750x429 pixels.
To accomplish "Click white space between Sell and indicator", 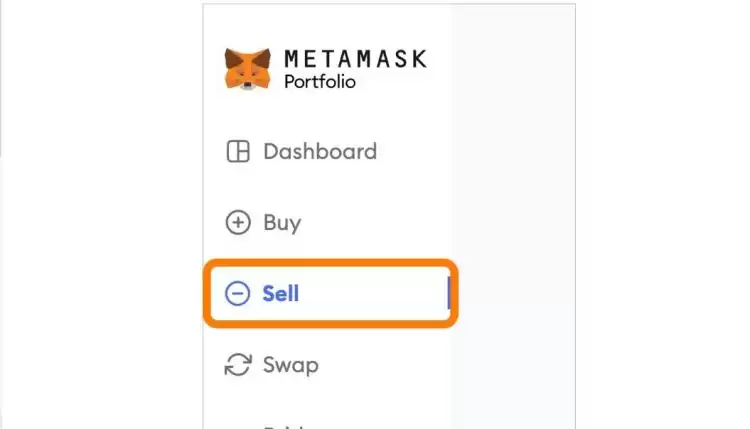I will pos(400,293).
